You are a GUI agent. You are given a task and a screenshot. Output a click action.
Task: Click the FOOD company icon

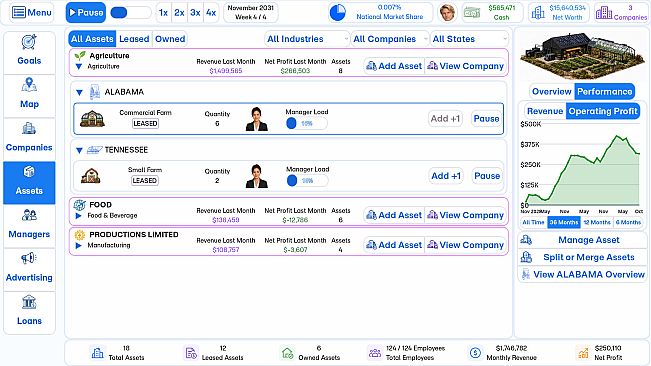coord(79,205)
